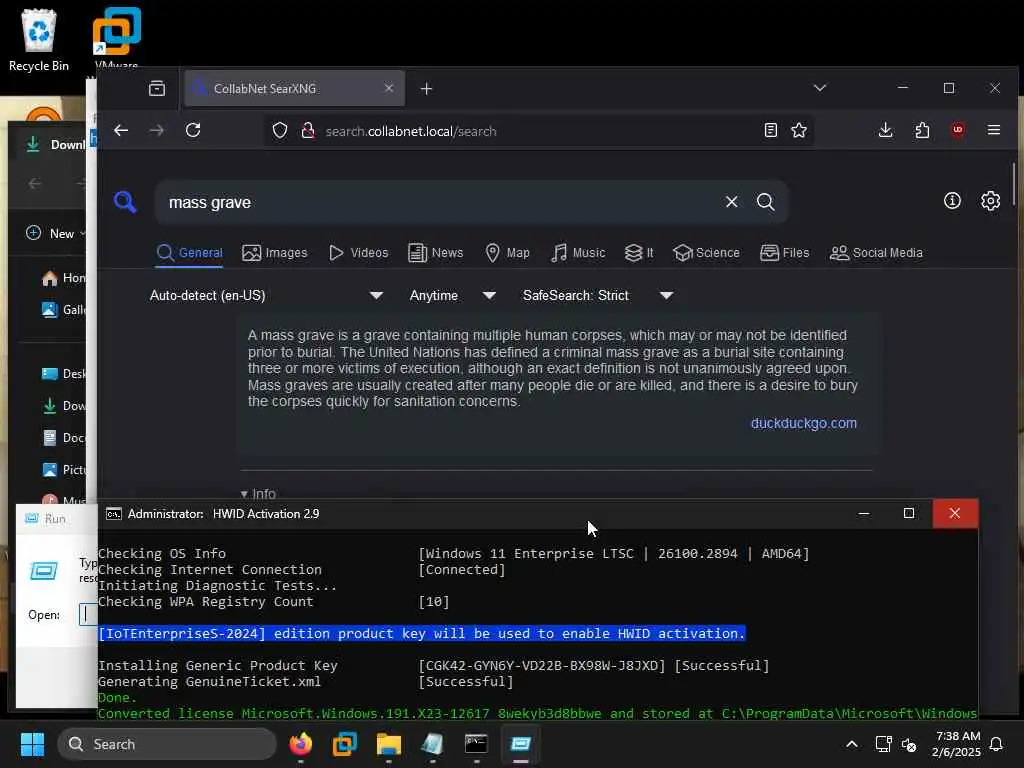Image resolution: width=1024 pixels, height=768 pixels.
Task: Click the New button in File Explorer
Action: pos(55,233)
